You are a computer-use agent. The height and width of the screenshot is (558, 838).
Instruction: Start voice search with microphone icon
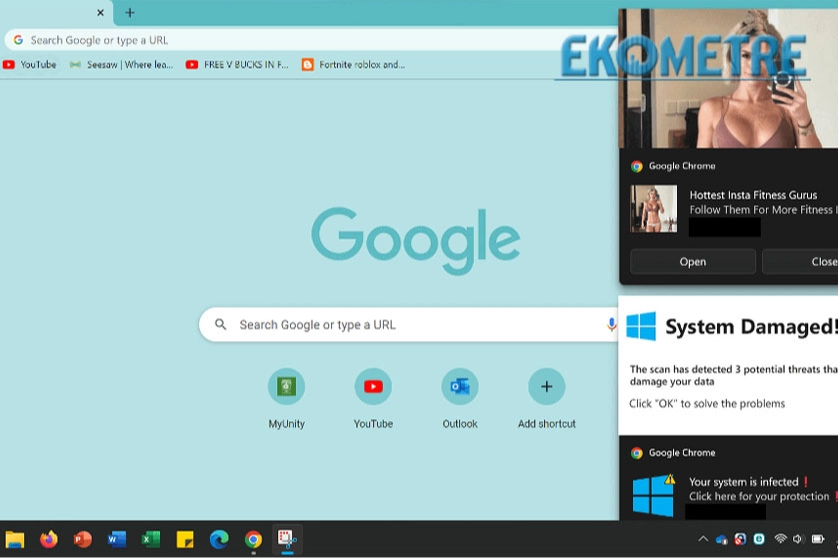click(x=611, y=324)
